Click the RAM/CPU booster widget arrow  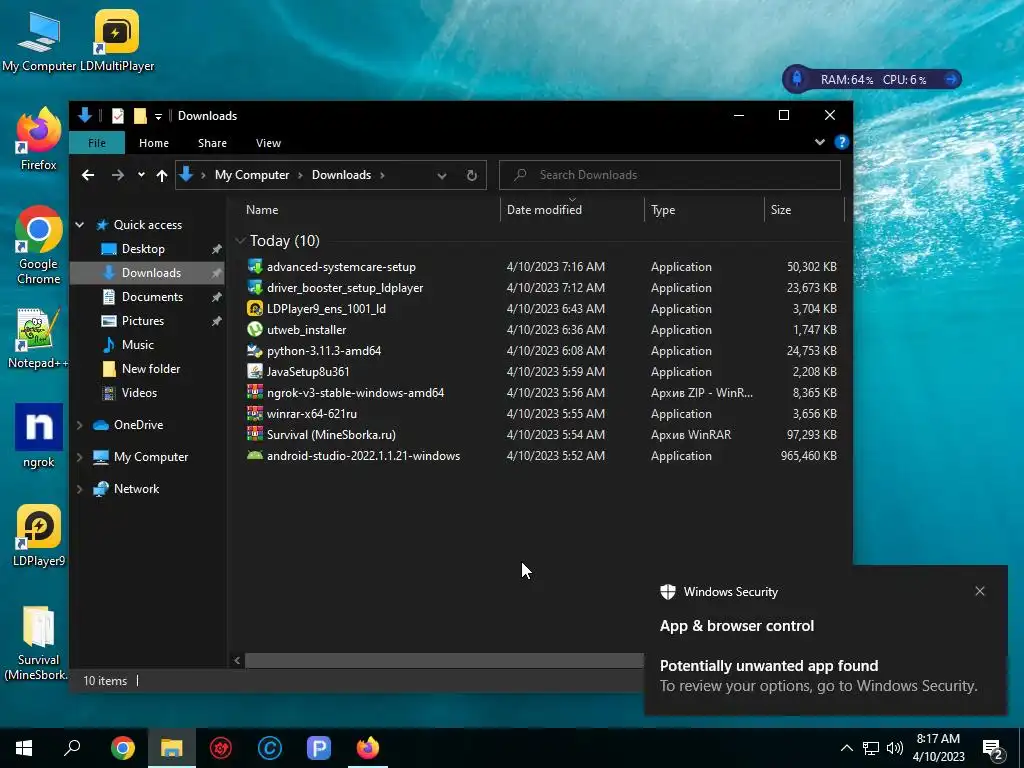tap(951, 80)
